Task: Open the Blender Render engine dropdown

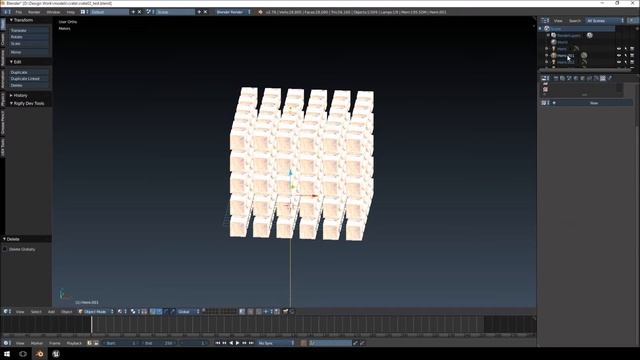Action: [233, 12]
